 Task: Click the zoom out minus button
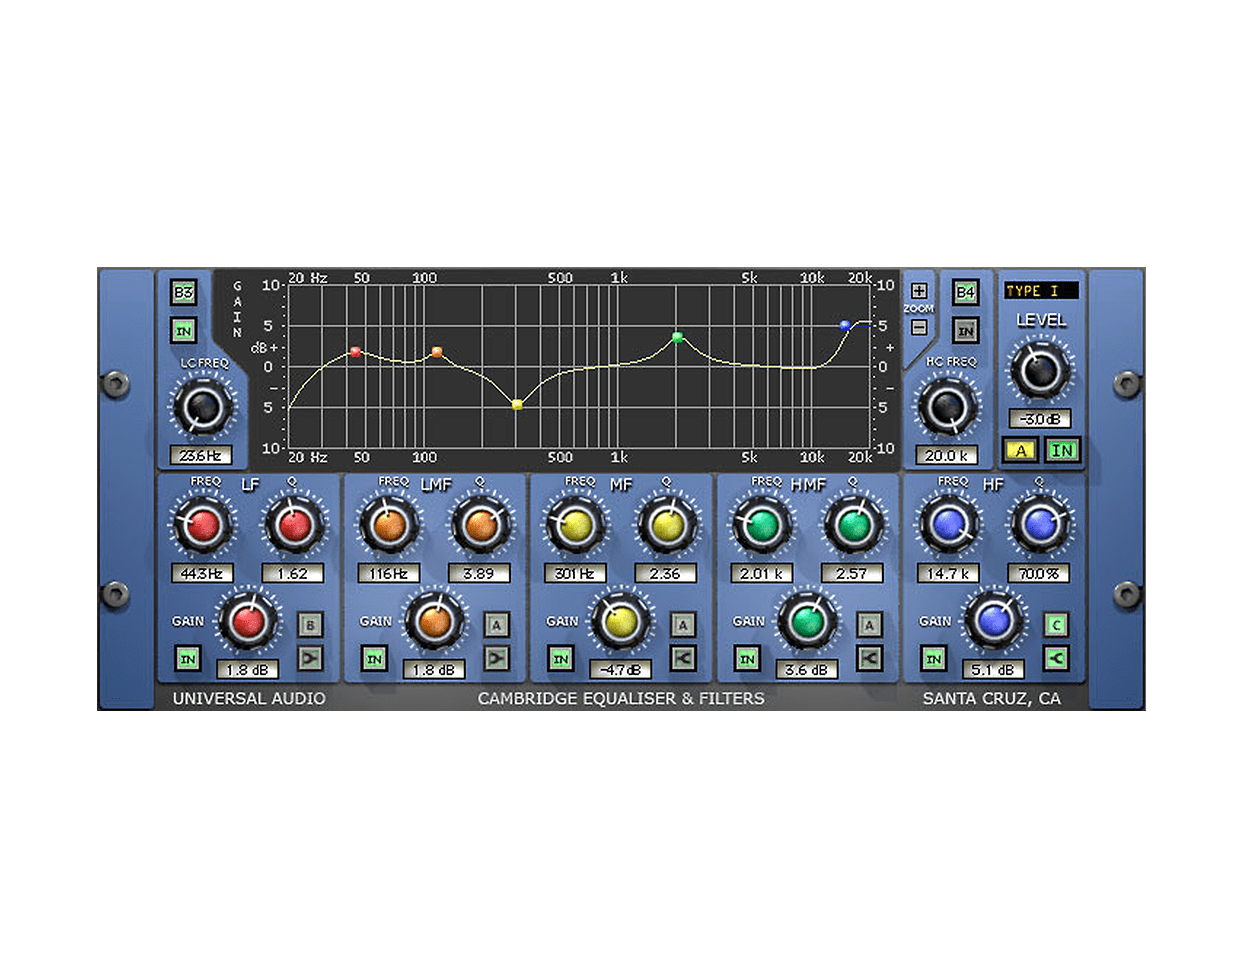tap(918, 327)
